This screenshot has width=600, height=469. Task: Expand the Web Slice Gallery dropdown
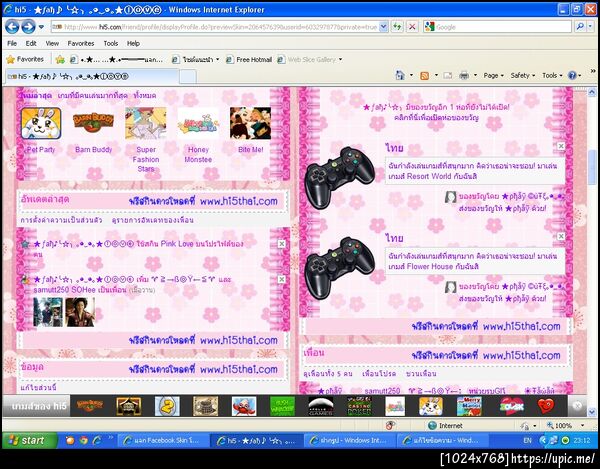(340, 60)
